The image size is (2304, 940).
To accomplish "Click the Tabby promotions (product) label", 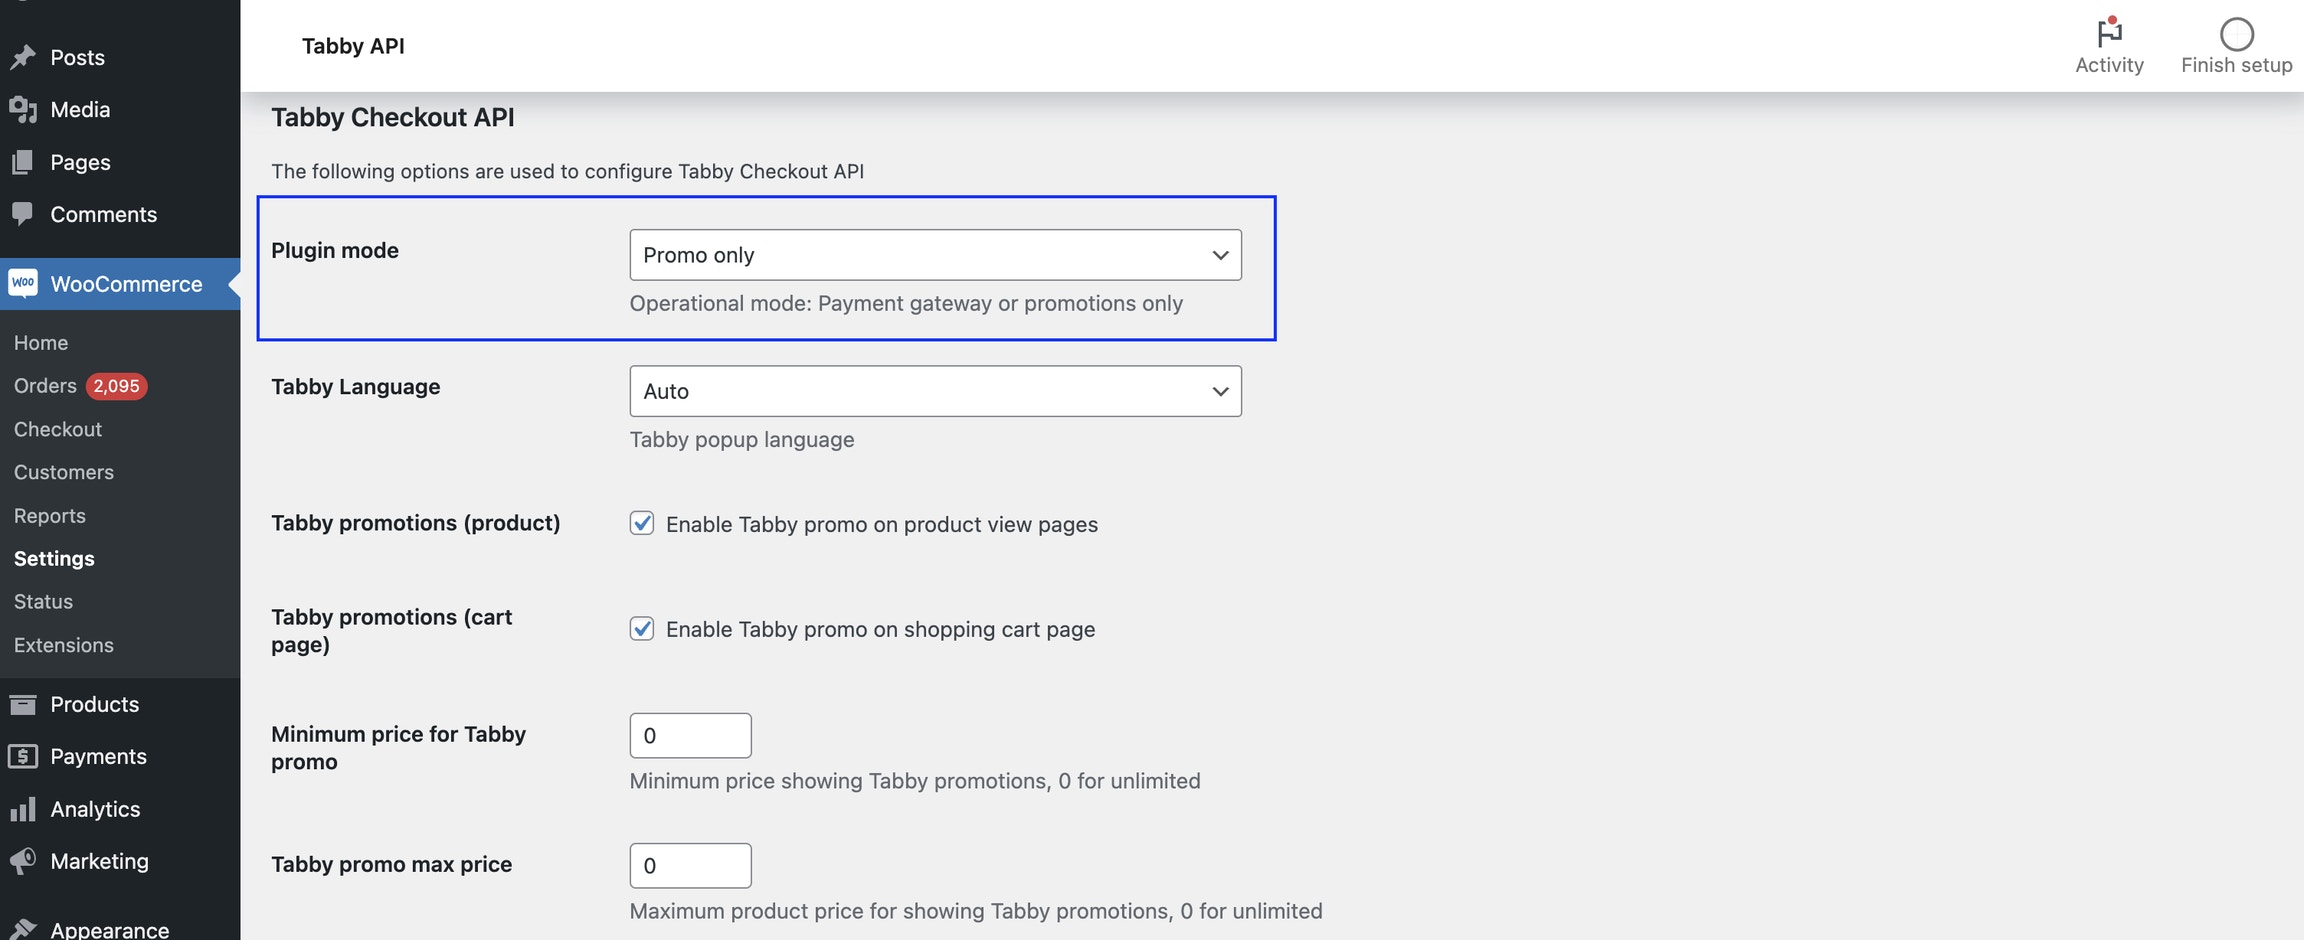I will click(x=415, y=523).
